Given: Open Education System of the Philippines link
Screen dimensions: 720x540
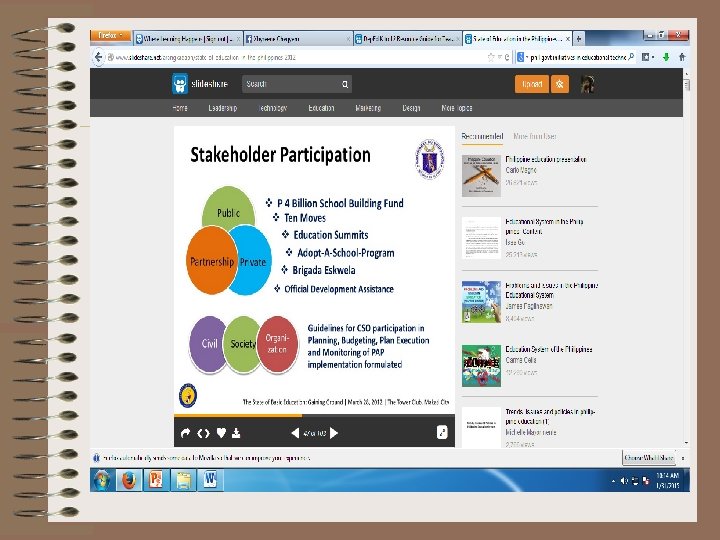Looking at the screenshot, I should 549,349.
